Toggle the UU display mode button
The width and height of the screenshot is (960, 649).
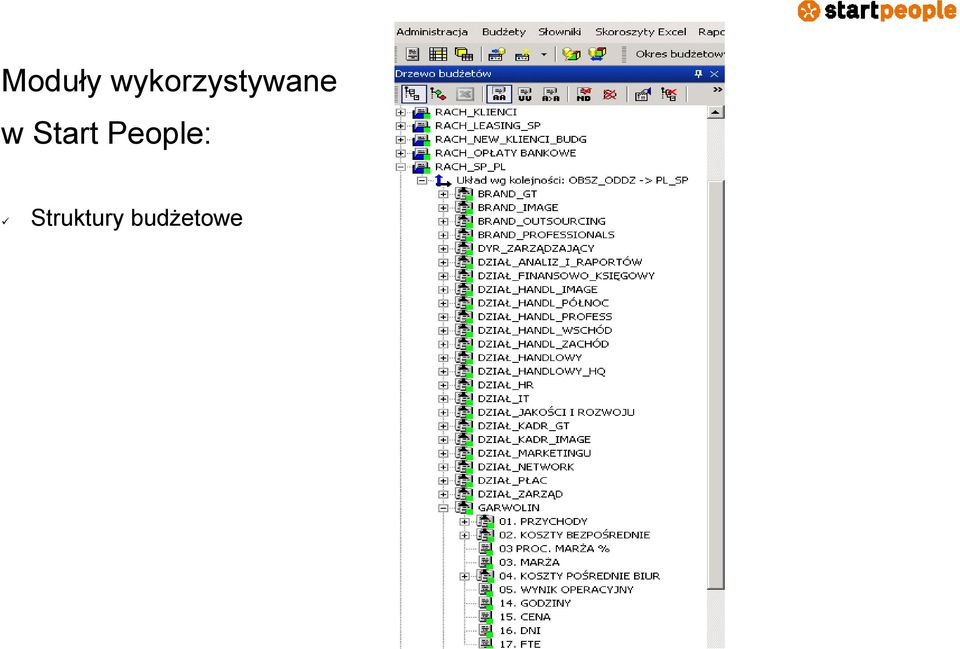coord(525,94)
